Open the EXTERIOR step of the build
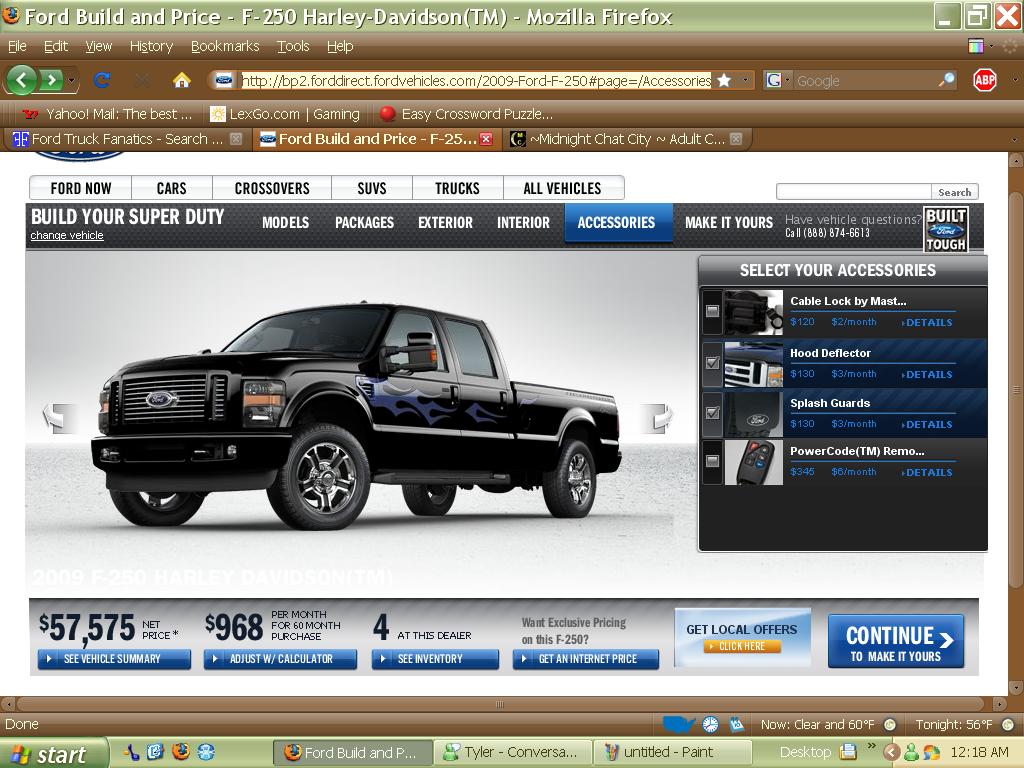Image resolution: width=1024 pixels, height=768 pixels. pos(445,223)
